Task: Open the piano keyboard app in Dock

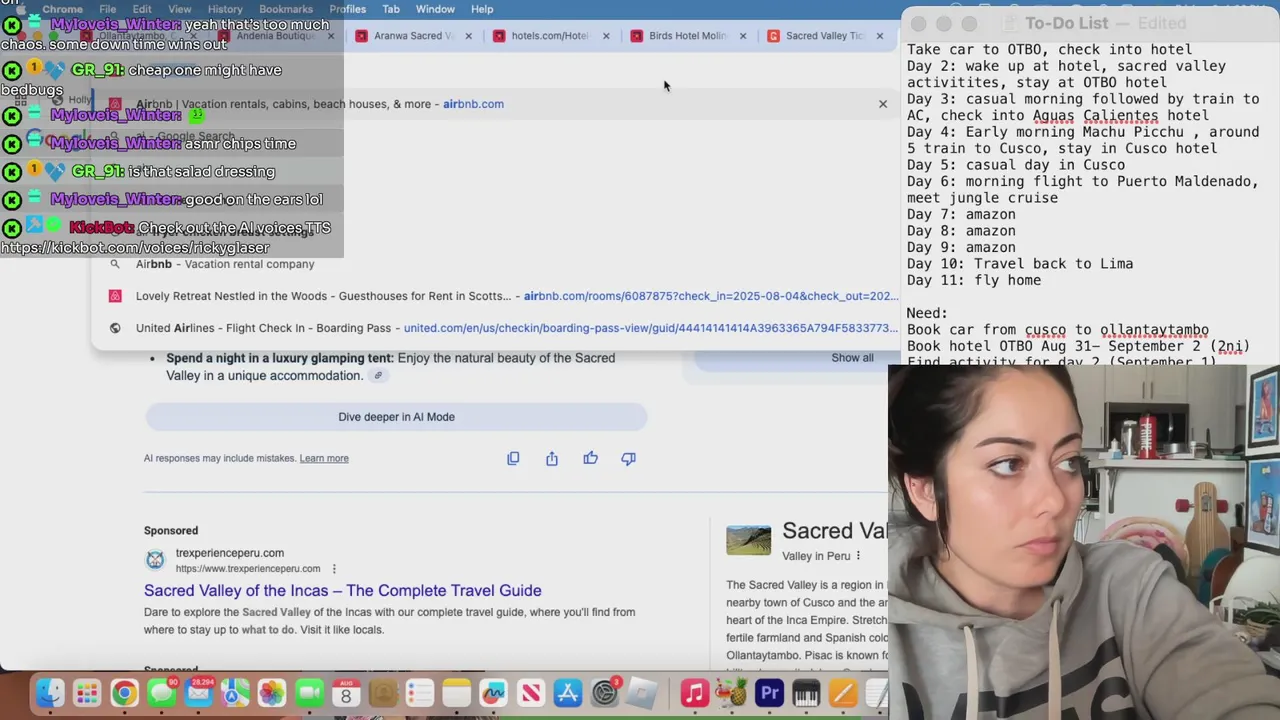Action: pyautogui.click(x=806, y=693)
